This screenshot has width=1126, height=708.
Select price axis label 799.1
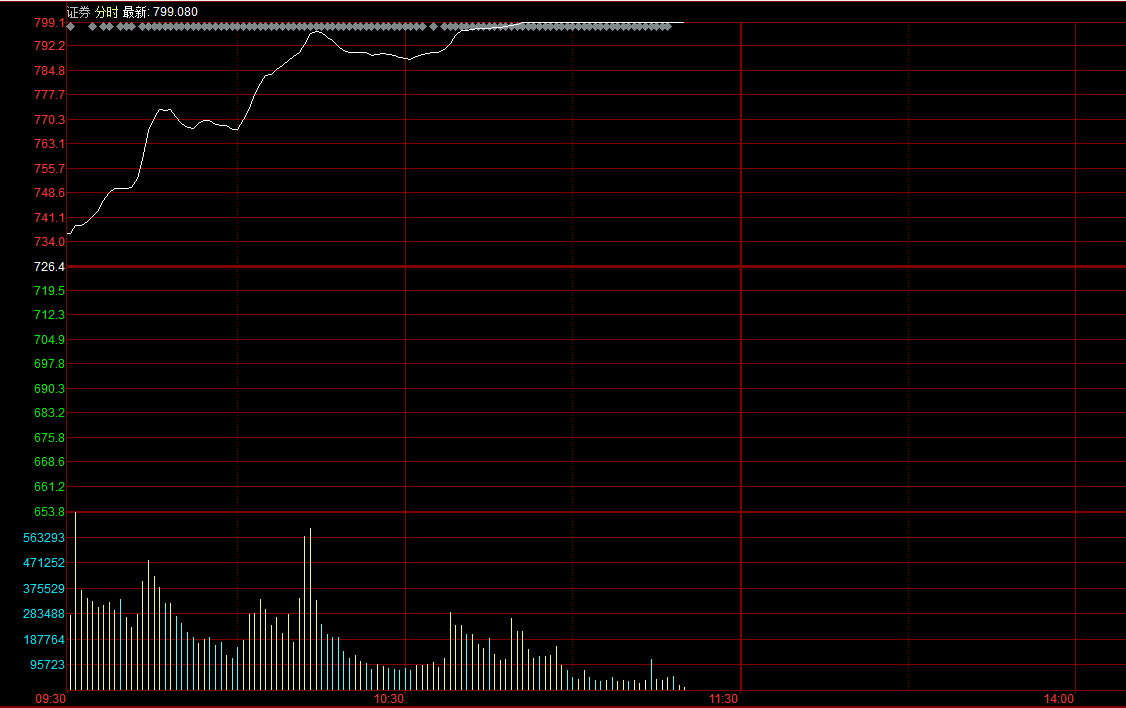coord(50,23)
